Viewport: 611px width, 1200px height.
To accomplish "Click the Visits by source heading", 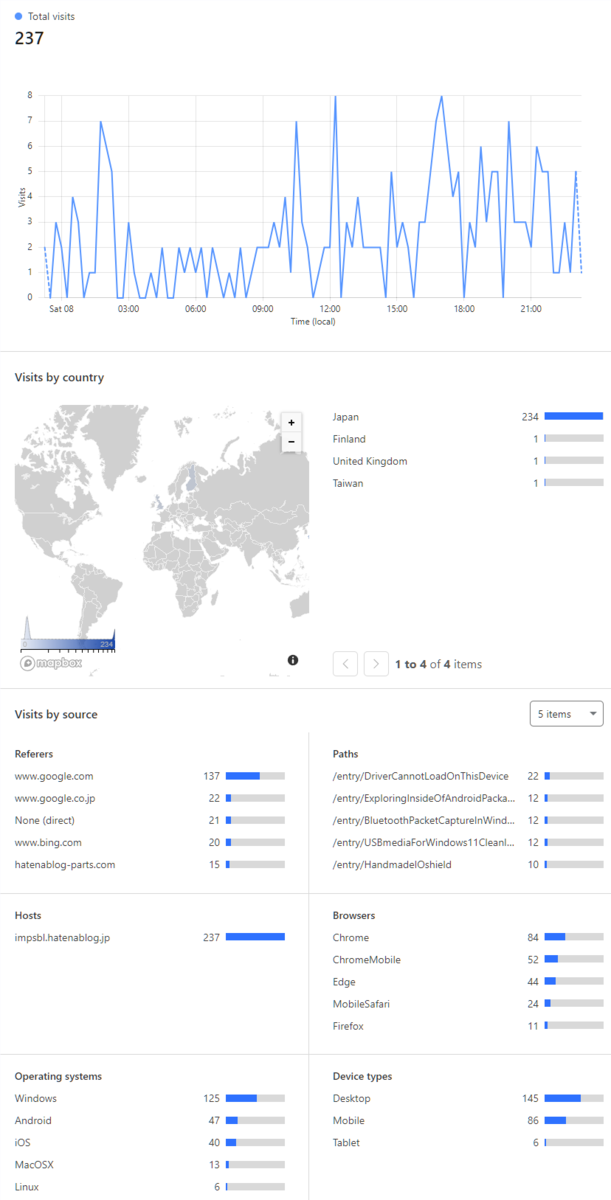I will coord(56,714).
